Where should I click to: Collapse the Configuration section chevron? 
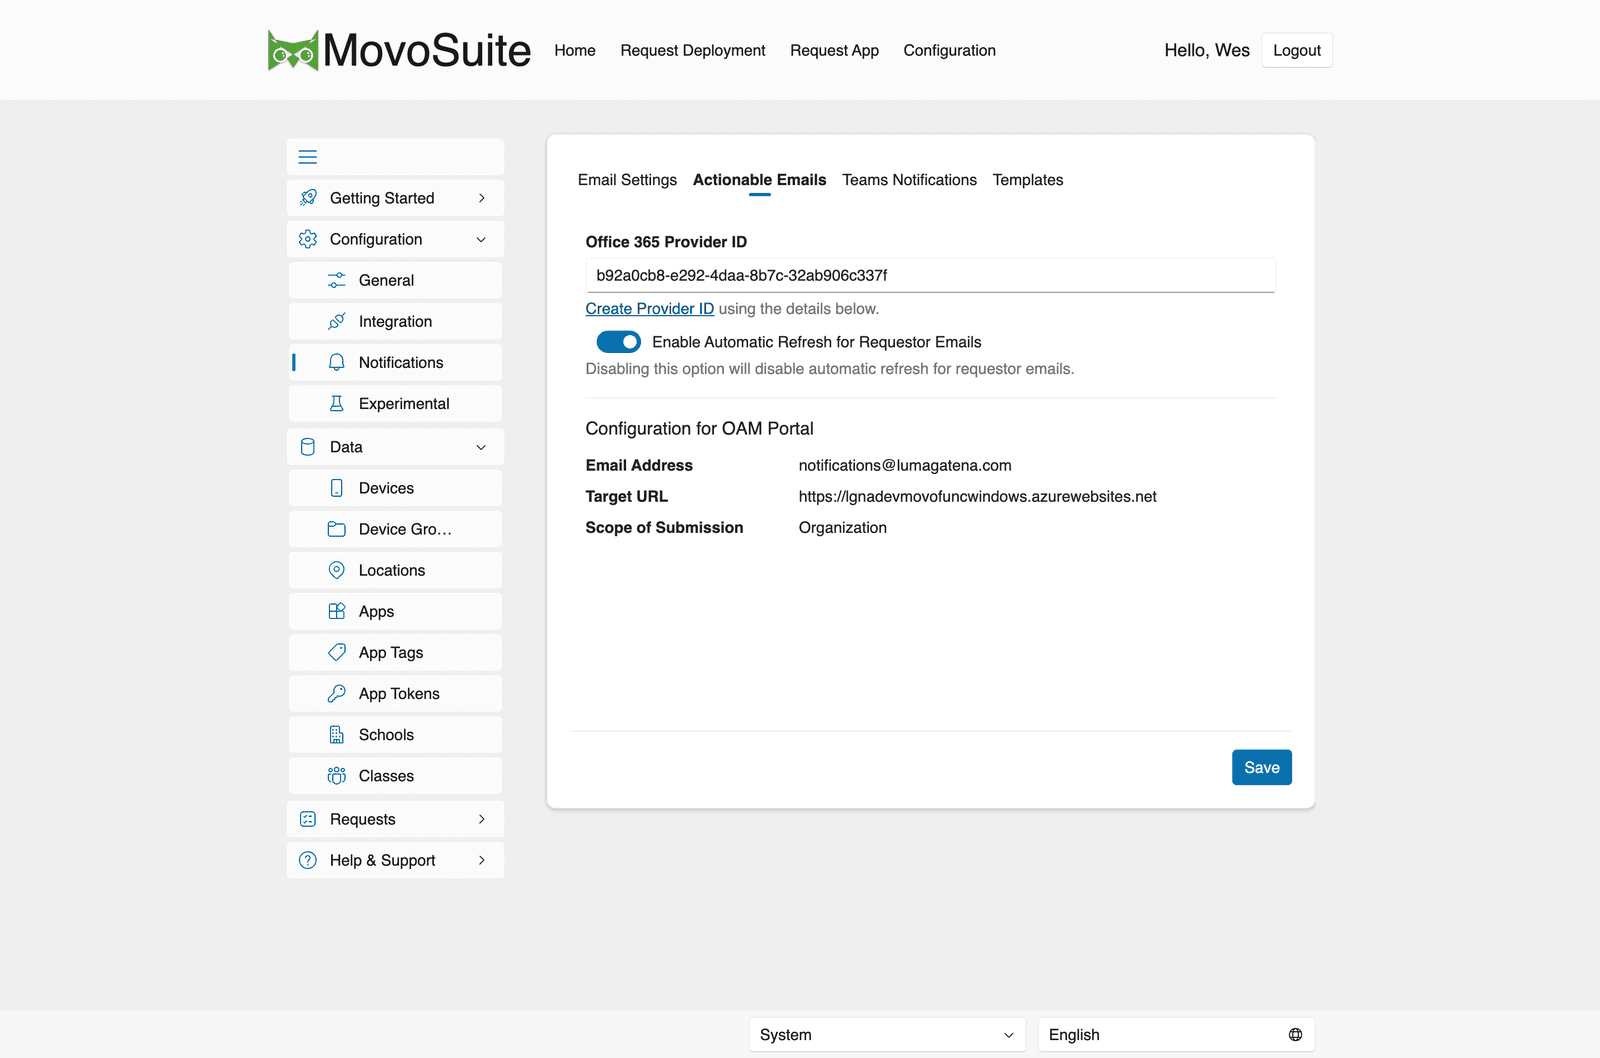[481, 239]
